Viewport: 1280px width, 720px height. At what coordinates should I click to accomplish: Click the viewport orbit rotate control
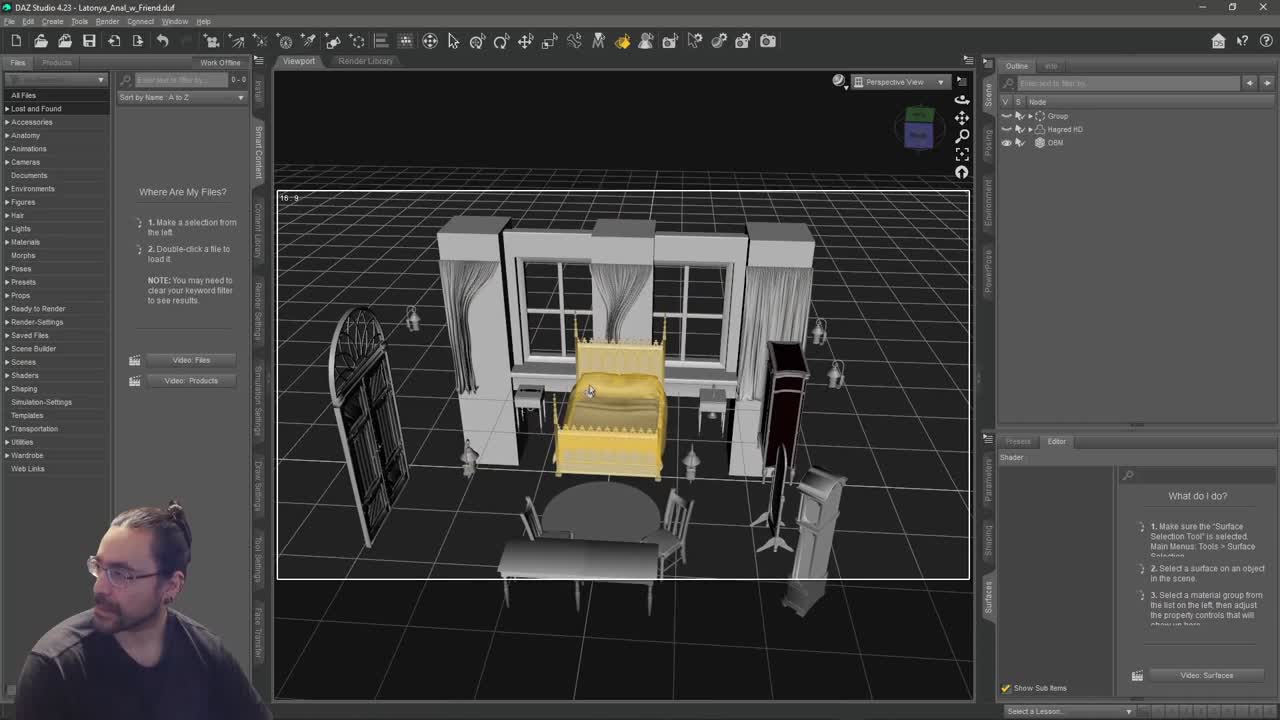[x=961, y=99]
